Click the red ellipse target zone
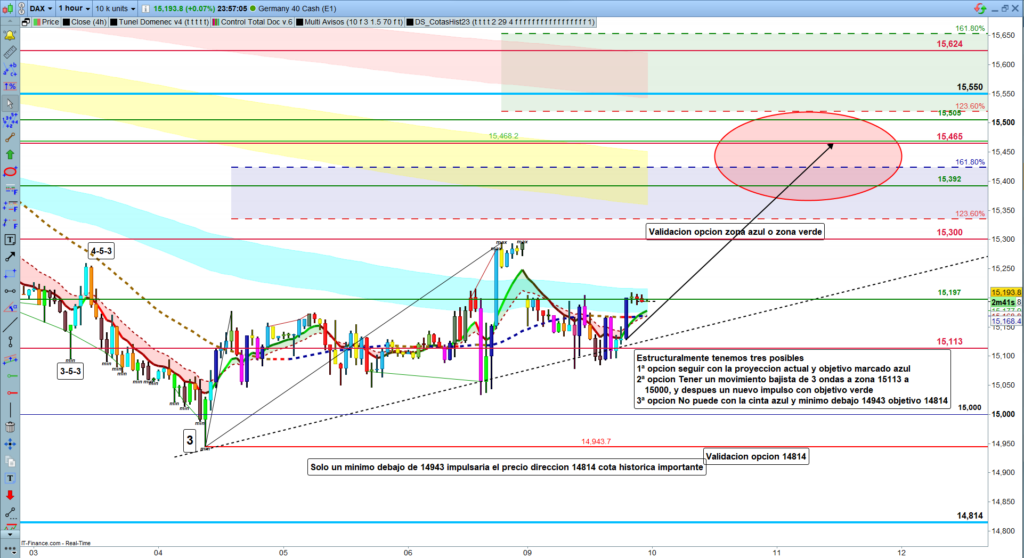This screenshot has height=558, width=1024. (808, 152)
